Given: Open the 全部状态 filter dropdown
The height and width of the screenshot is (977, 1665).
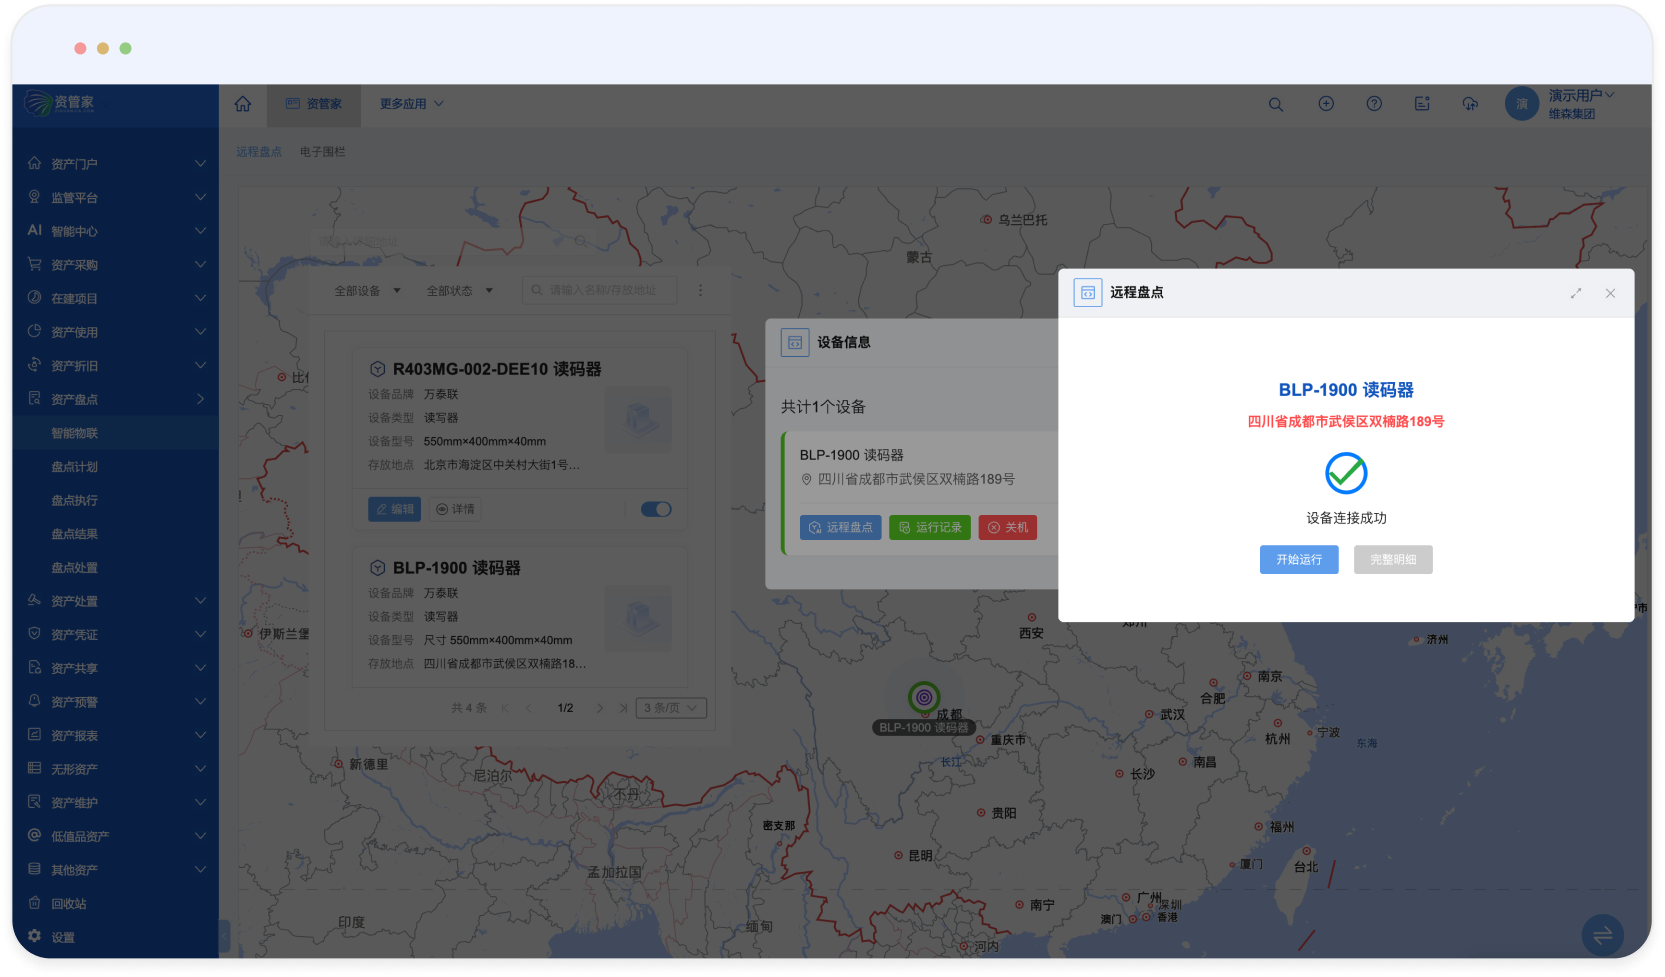Looking at the screenshot, I should click(x=460, y=291).
